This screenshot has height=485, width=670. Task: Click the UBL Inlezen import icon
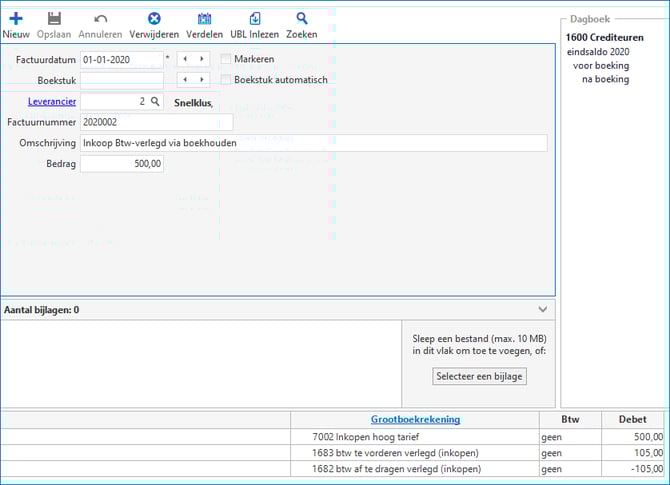(255, 18)
